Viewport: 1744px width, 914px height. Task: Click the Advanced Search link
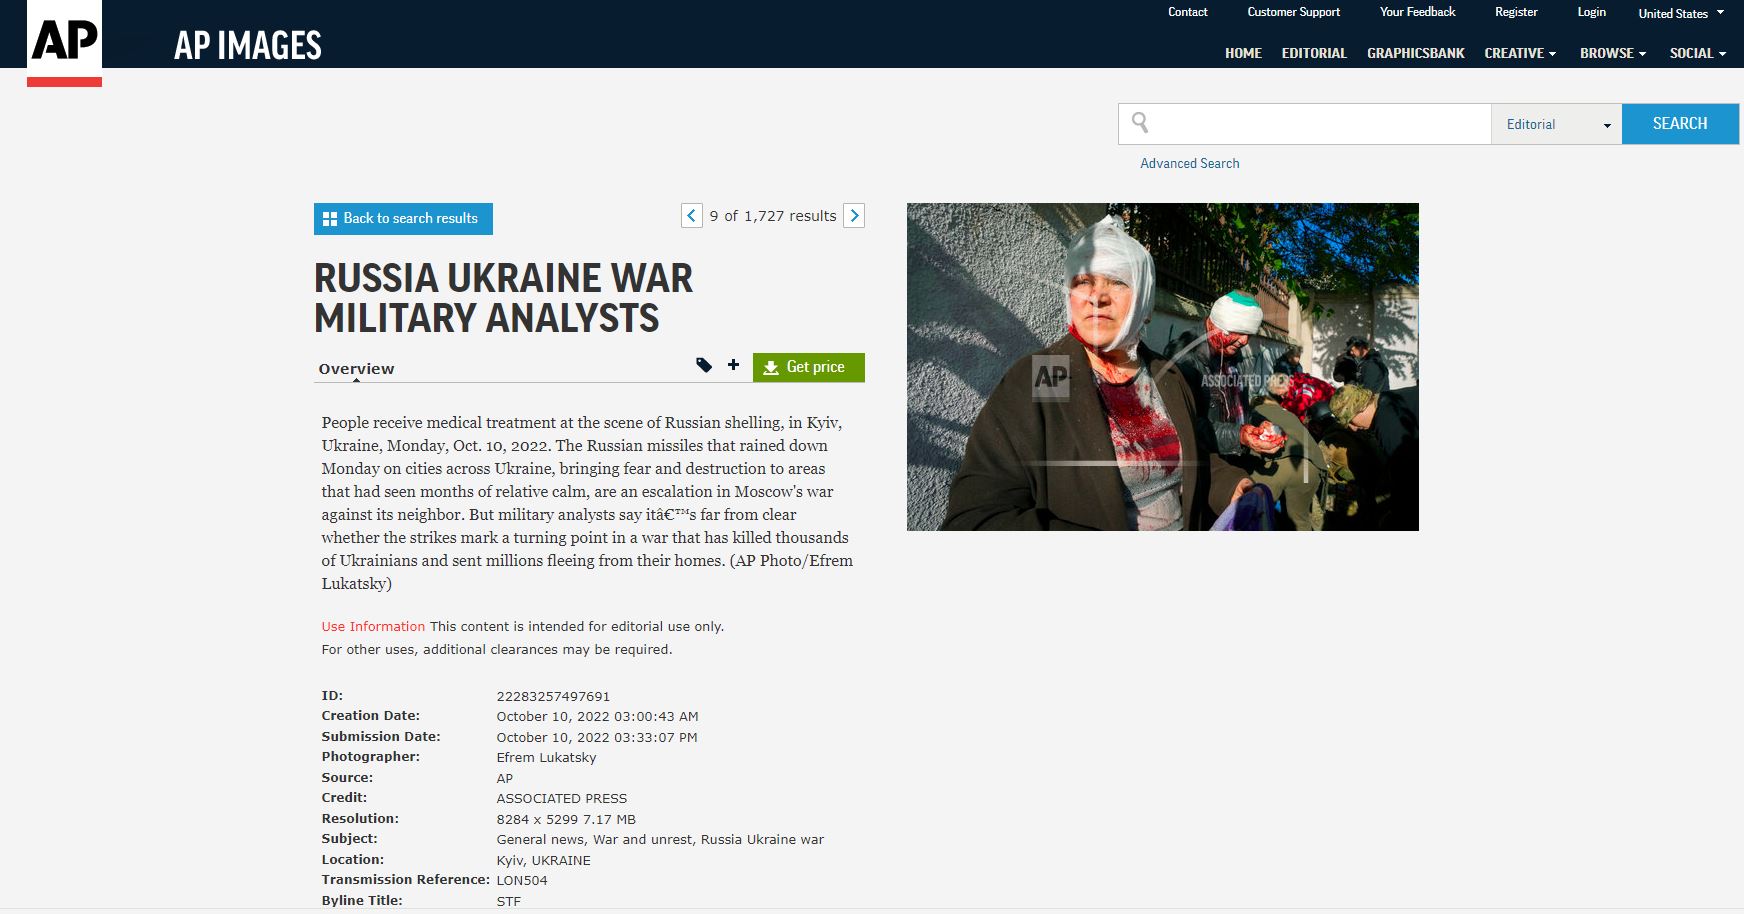(x=1189, y=163)
